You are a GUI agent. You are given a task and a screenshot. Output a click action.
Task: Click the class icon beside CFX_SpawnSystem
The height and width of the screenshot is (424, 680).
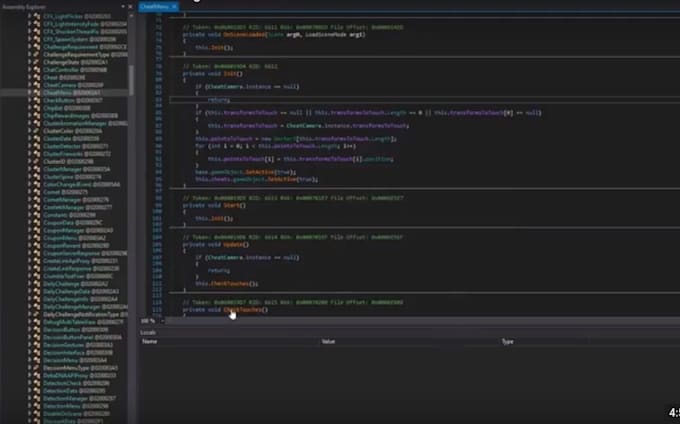(x=37, y=39)
